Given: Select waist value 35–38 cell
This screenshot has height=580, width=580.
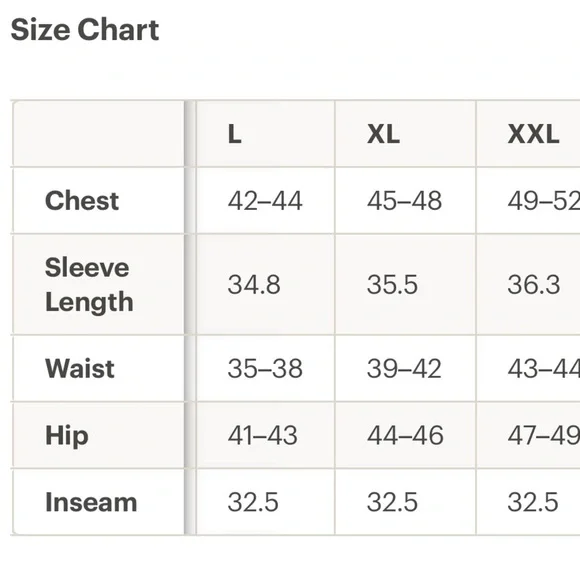Looking at the screenshot, I should click(x=265, y=368).
